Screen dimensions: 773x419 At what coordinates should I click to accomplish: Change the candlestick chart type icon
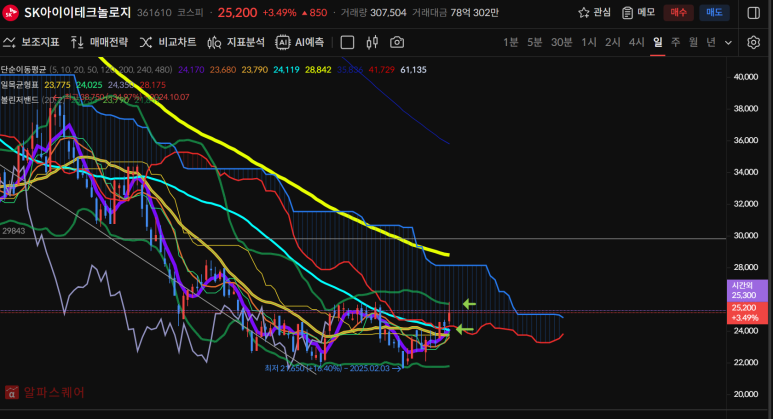(x=372, y=43)
